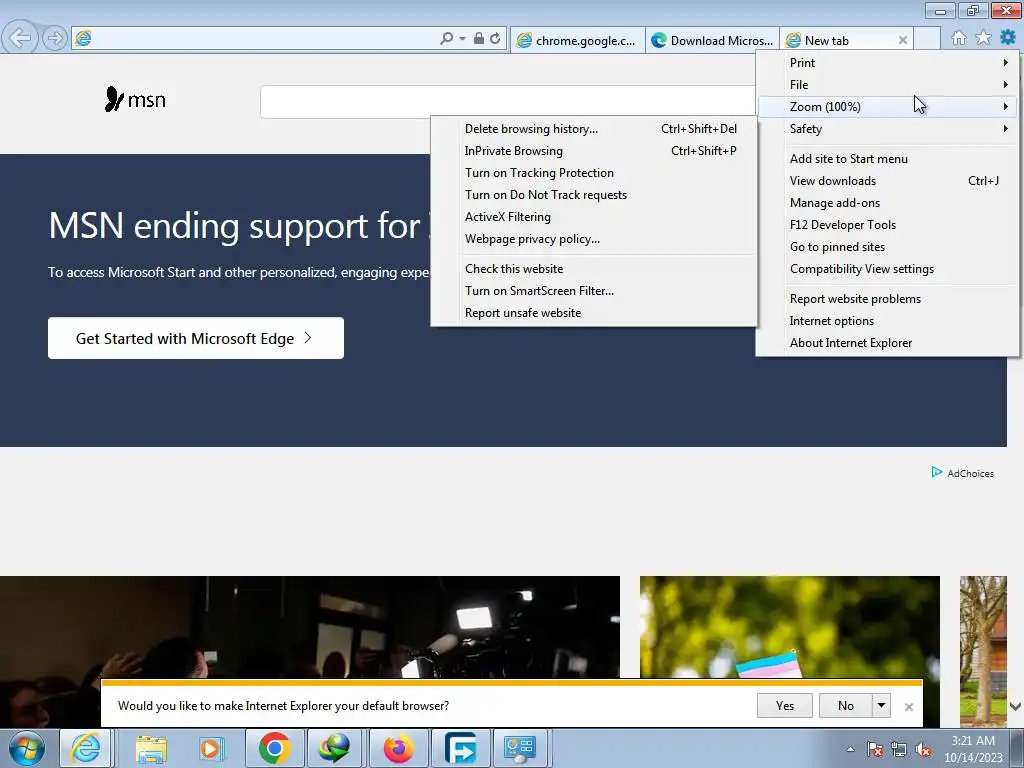Viewport: 1024px width, 768px height.
Task: Launch Windows Media Player from taskbar
Action: [x=210, y=748]
